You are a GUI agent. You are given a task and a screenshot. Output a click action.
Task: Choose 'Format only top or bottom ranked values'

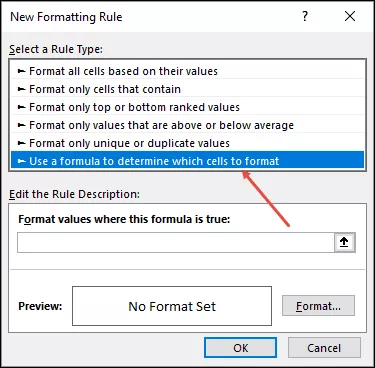pyautogui.click(x=187, y=107)
